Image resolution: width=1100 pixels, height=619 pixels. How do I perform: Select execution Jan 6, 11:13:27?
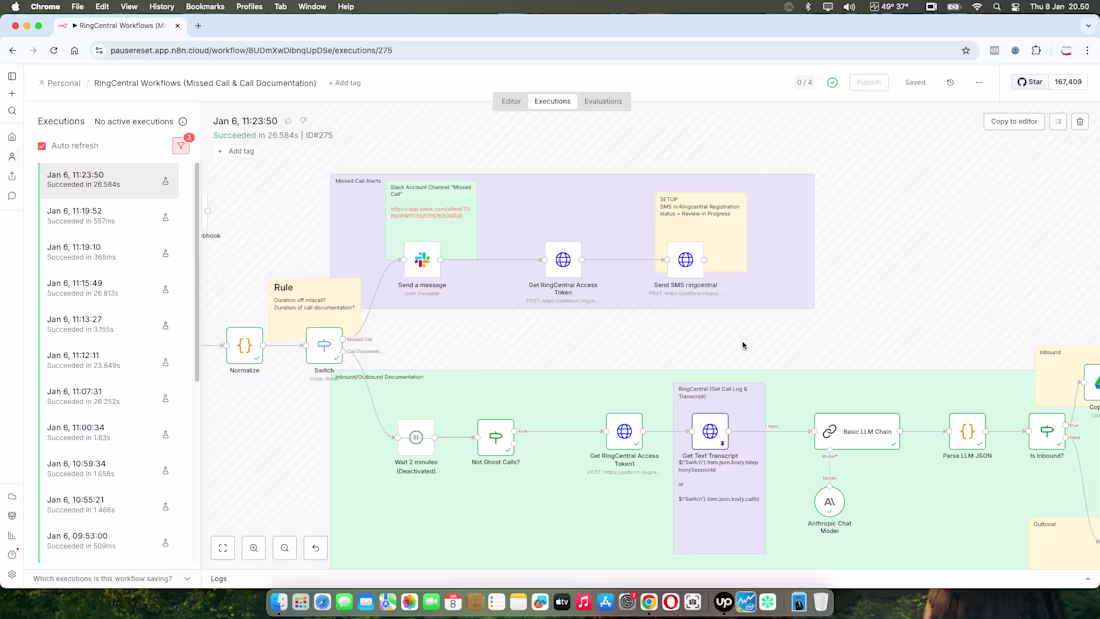pyautogui.click(x=109, y=324)
